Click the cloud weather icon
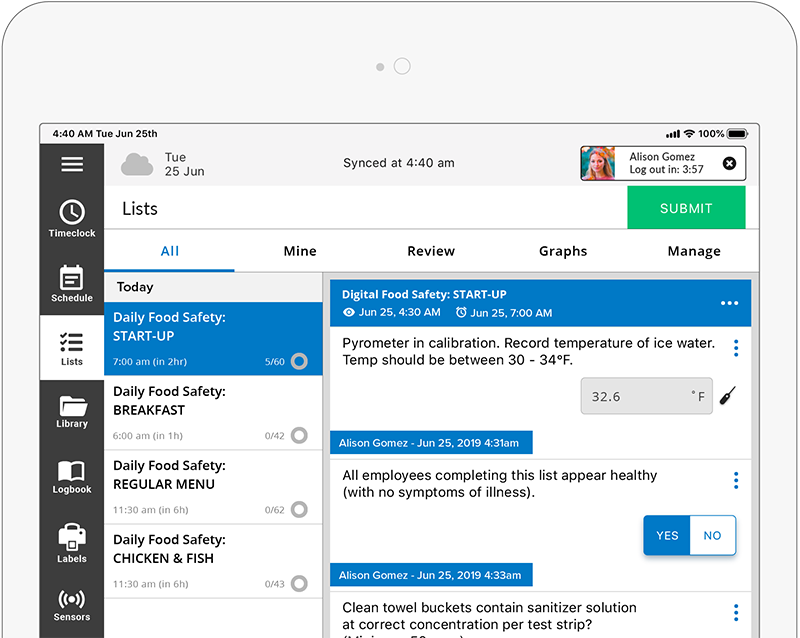The width and height of the screenshot is (800, 638). 137,164
